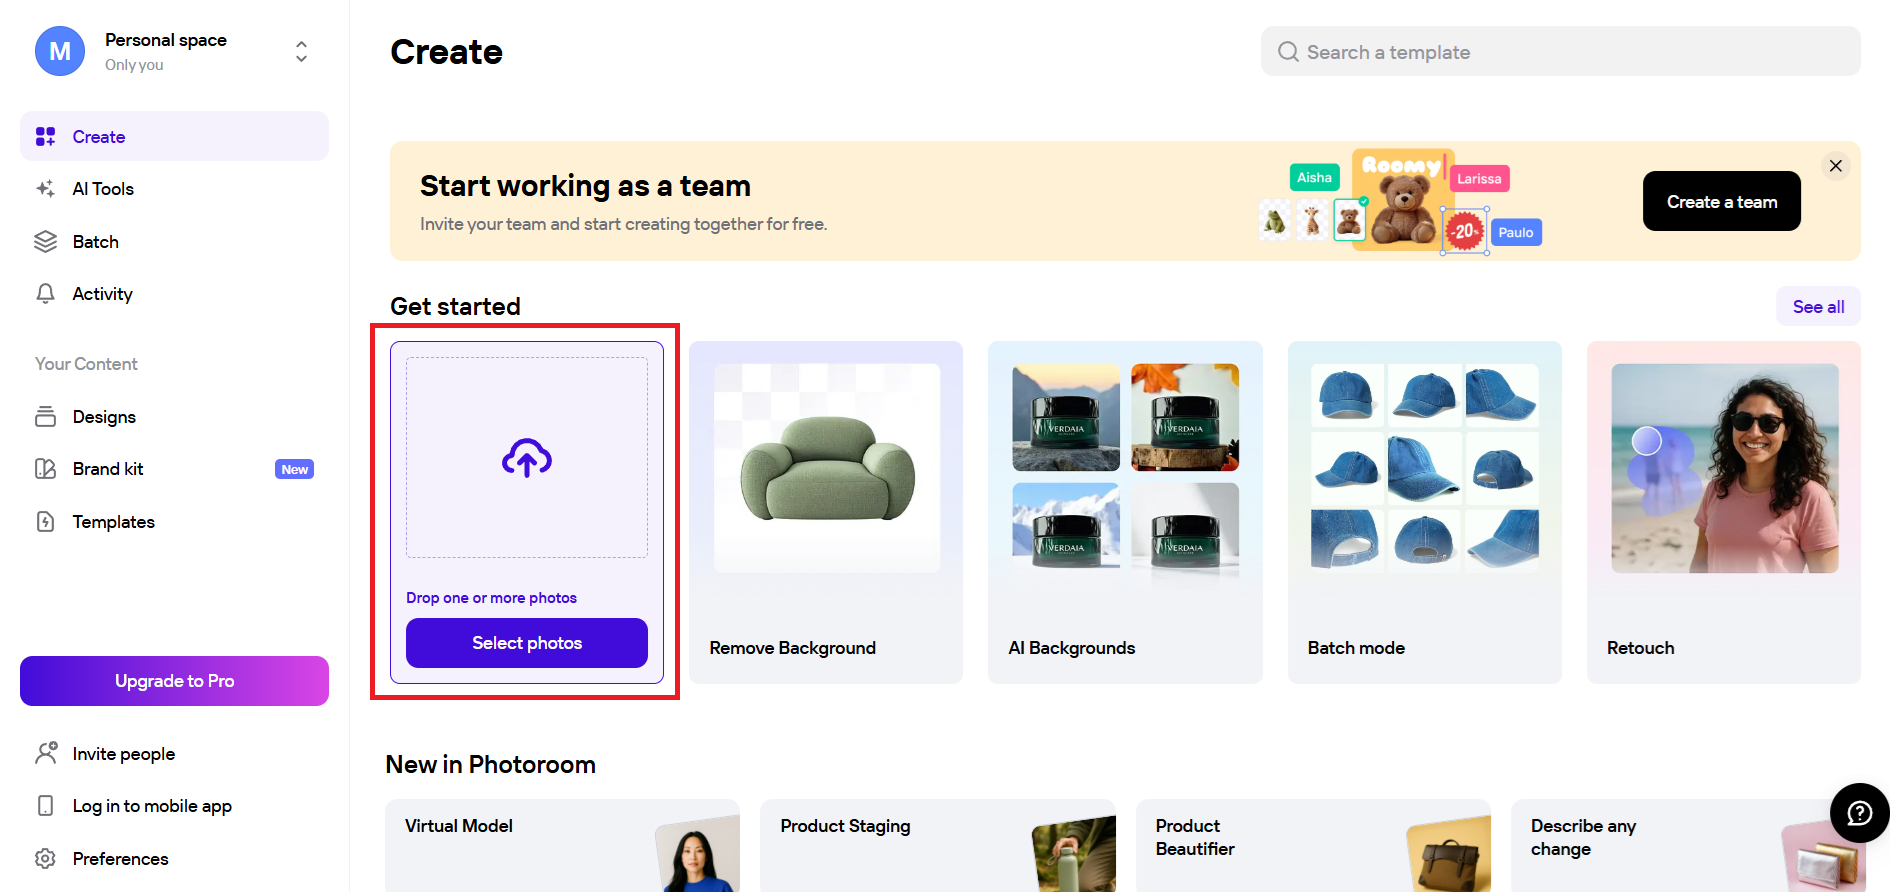The width and height of the screenshot is (1895, 892).
Task: Expand the Personal space workspace switcher
Action: point(301,51)
